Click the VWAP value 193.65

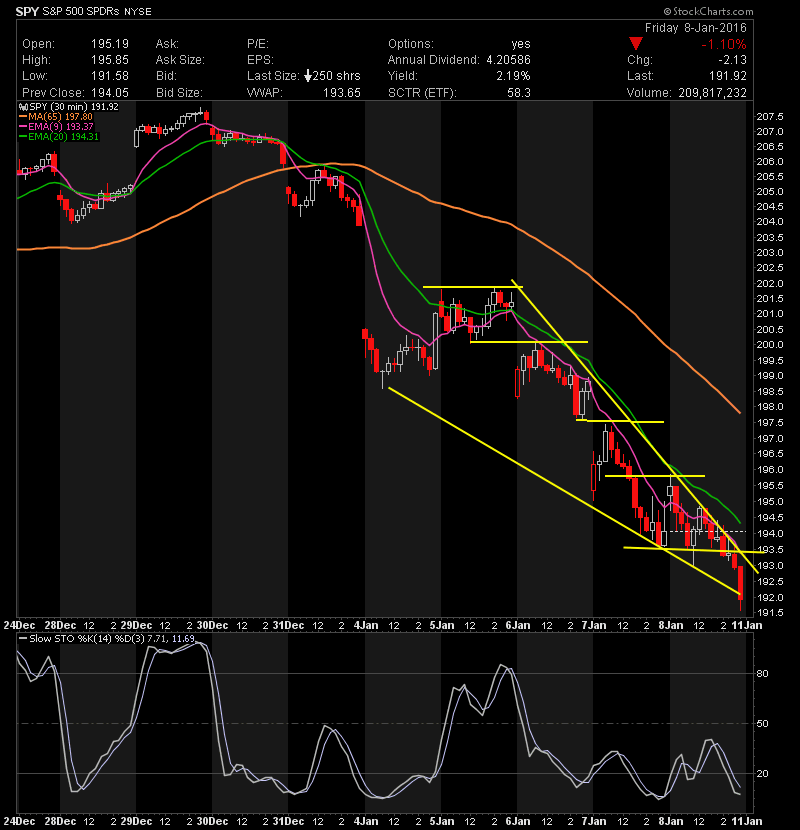(342, 93)
